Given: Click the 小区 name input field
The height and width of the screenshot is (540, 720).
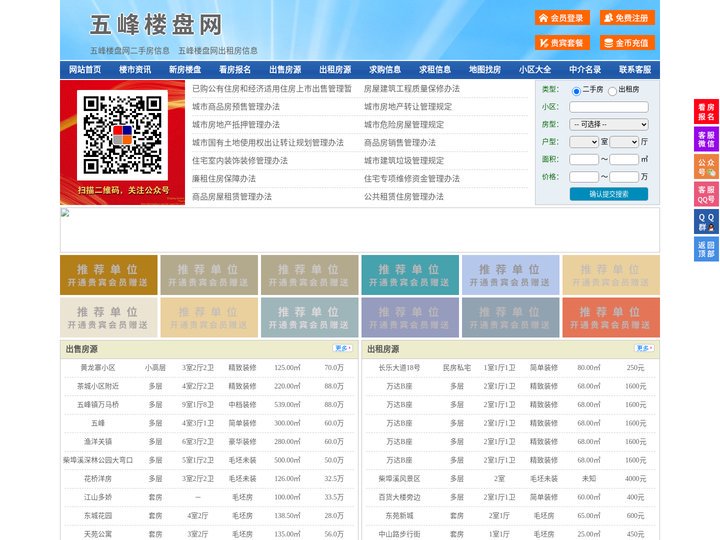Looking at the screenshot, I should pos(609,107).
